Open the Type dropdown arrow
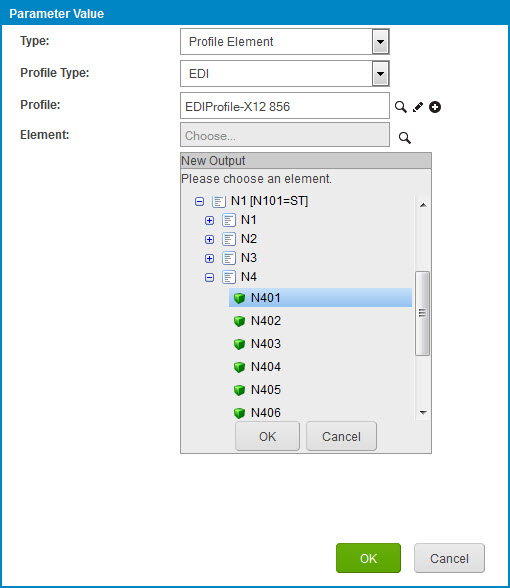Image resolution: width=510 pixels, height=588 pixels. (380, 42)
